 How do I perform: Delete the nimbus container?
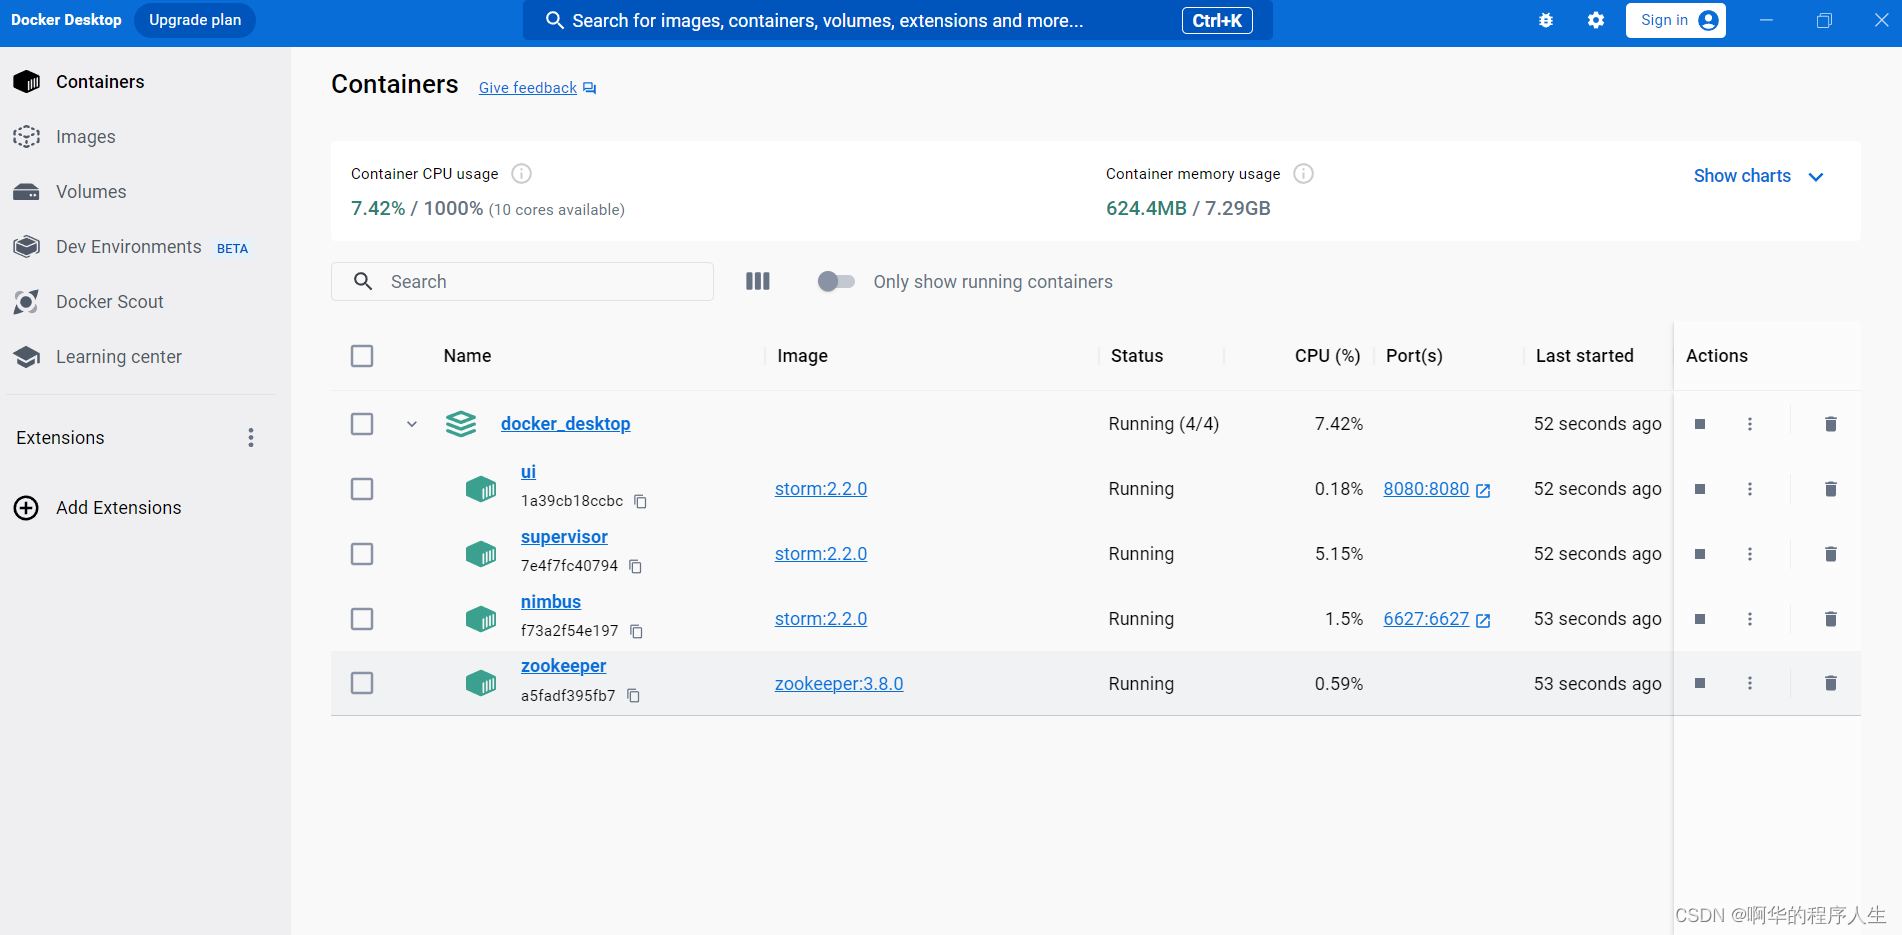click(x=1831, y=619)
